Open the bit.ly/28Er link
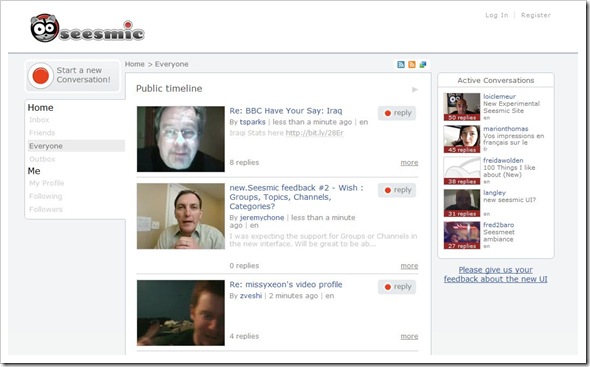The height and width of the screenshot is (367, 590). pyautogui.click(x=315, y=133)
